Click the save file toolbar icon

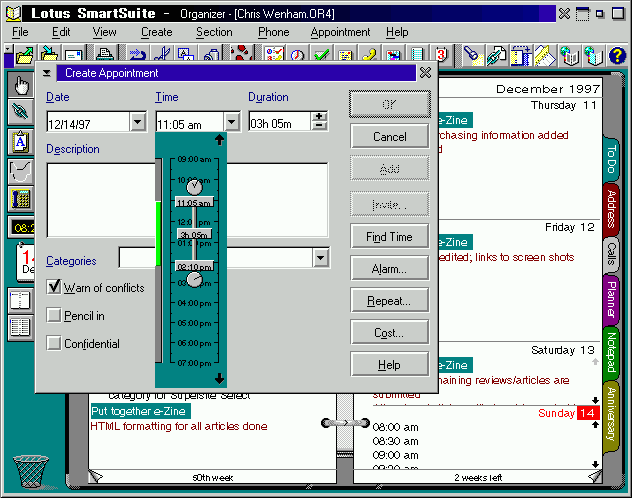click(48, 55)
